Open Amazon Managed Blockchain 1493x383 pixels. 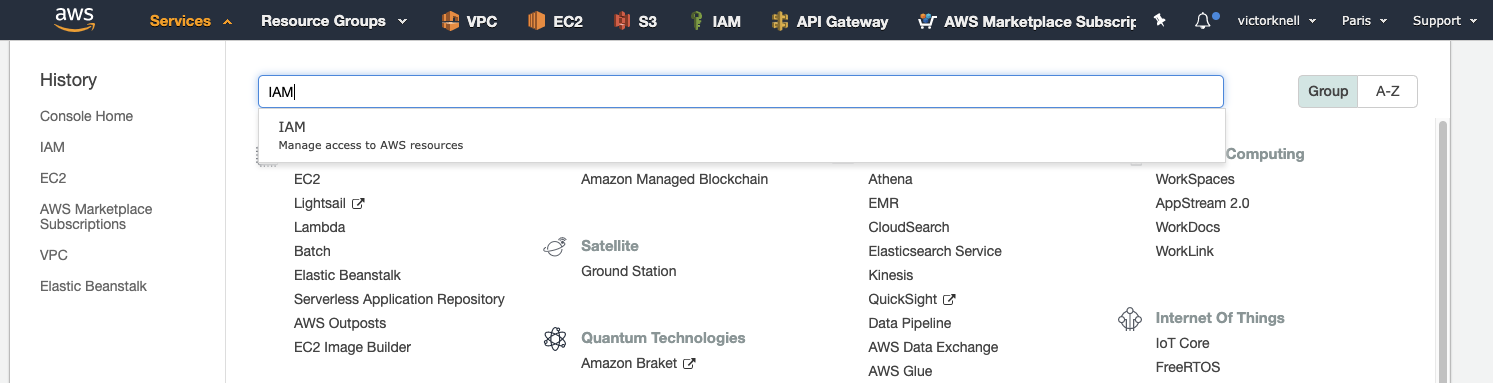pos(674,179)
